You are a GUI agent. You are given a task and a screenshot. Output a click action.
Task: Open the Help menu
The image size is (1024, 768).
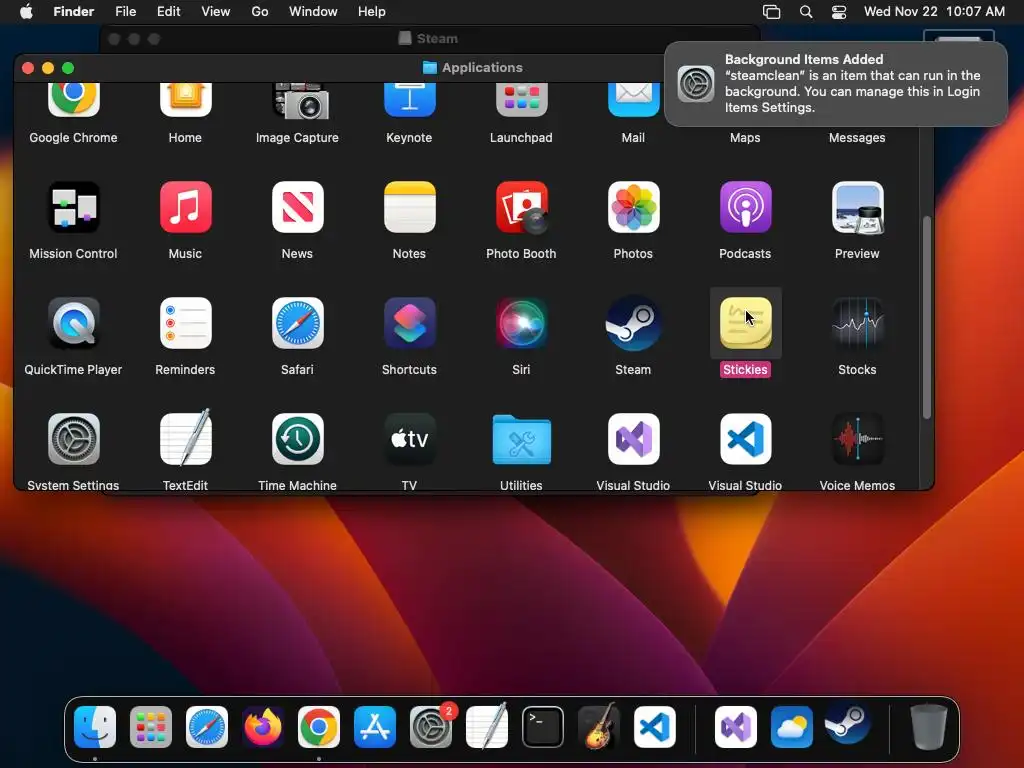click(x=372, y=12)
